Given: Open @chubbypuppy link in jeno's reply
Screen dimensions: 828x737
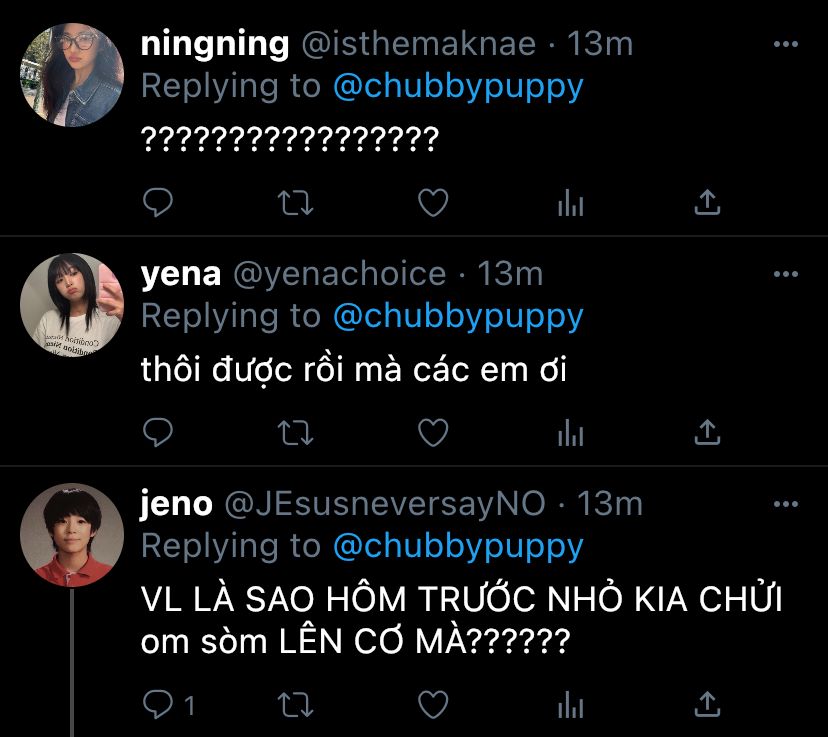Looking at the screenshot, I should pyautogui.click(x=457, y=546).
